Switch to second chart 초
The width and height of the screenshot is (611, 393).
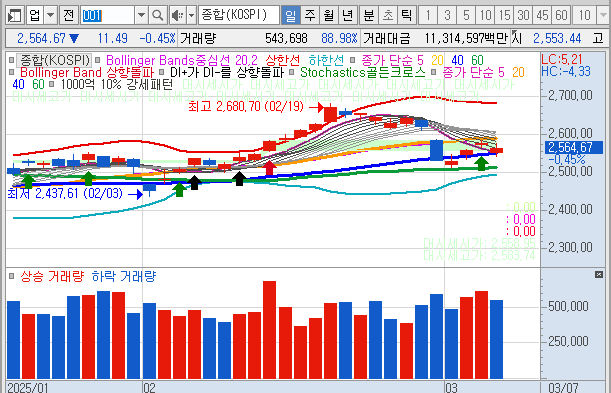(x=388, y=15)
